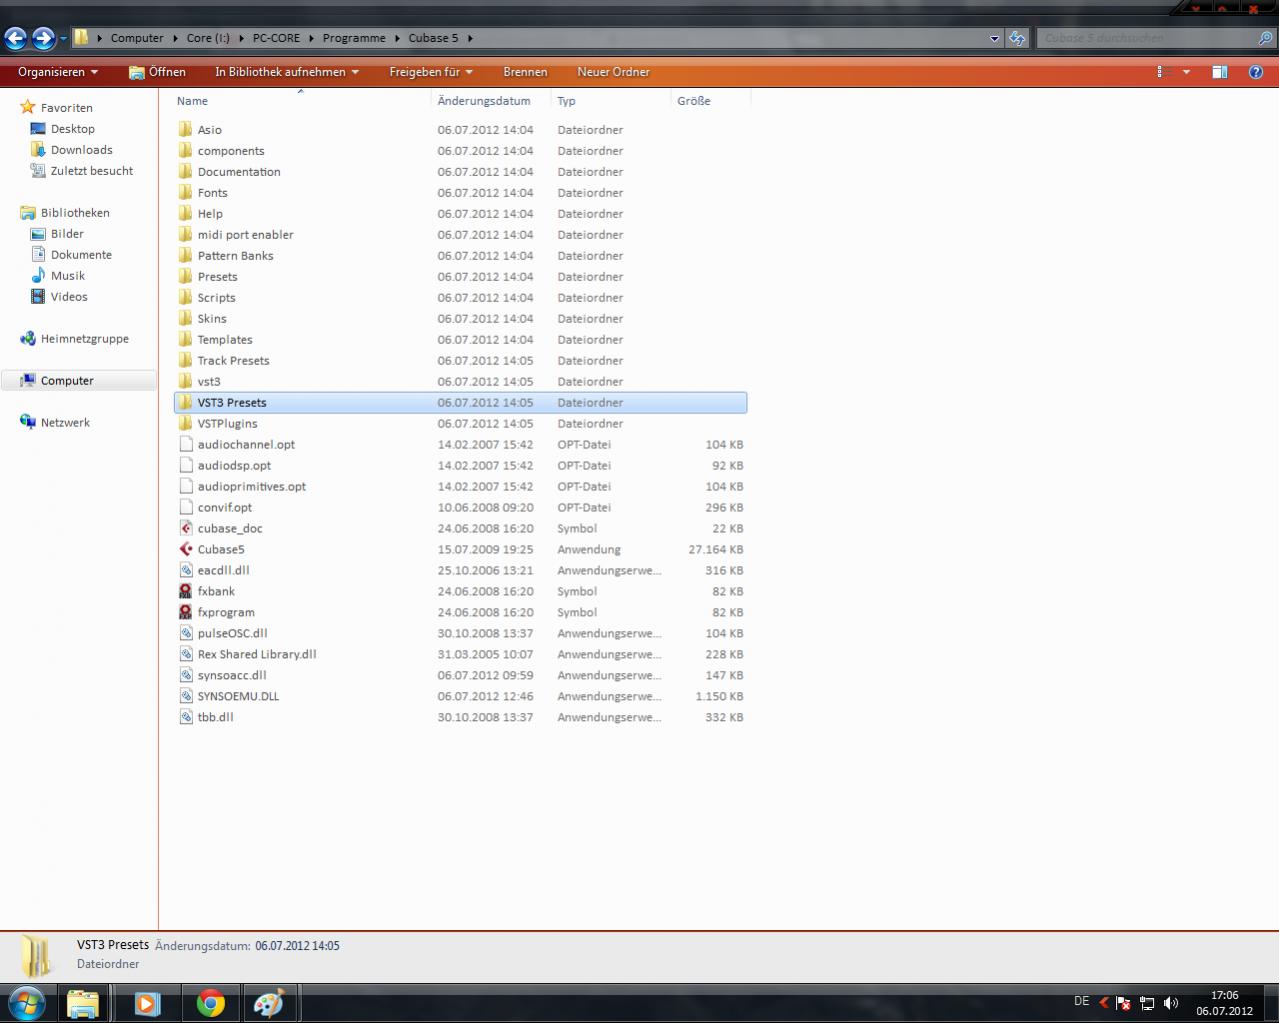Image resolution: width=1279 pixels, height=1023 pixels.
Task: Open Windows Explorer from the taskbar
Action: click(x=83, y=1003)
